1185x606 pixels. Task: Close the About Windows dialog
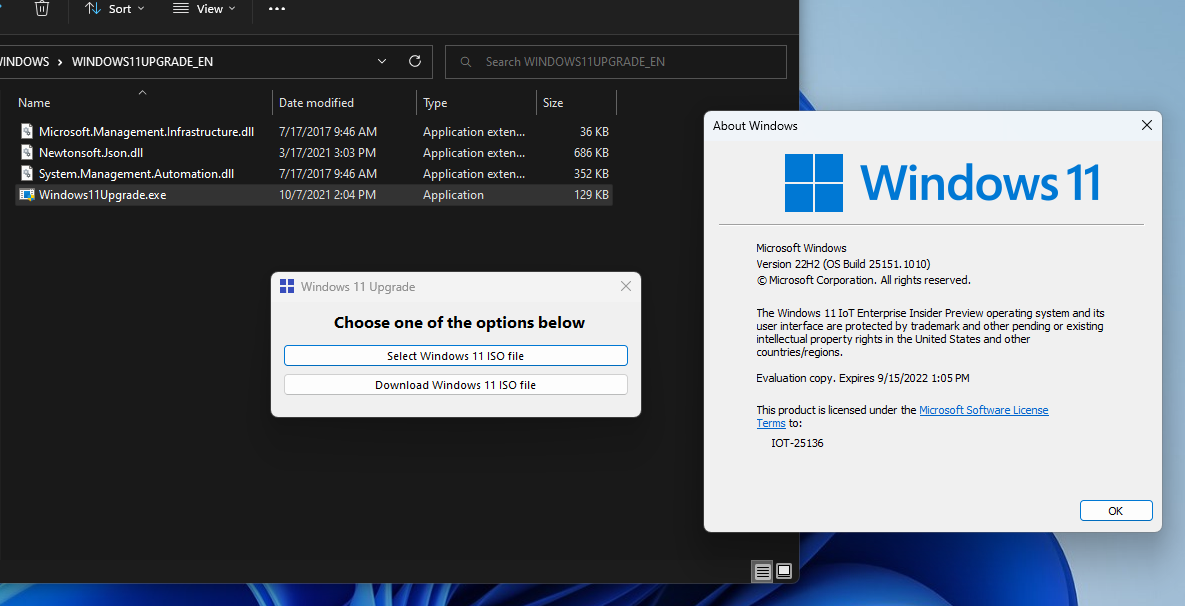[x=1146, y=125]
